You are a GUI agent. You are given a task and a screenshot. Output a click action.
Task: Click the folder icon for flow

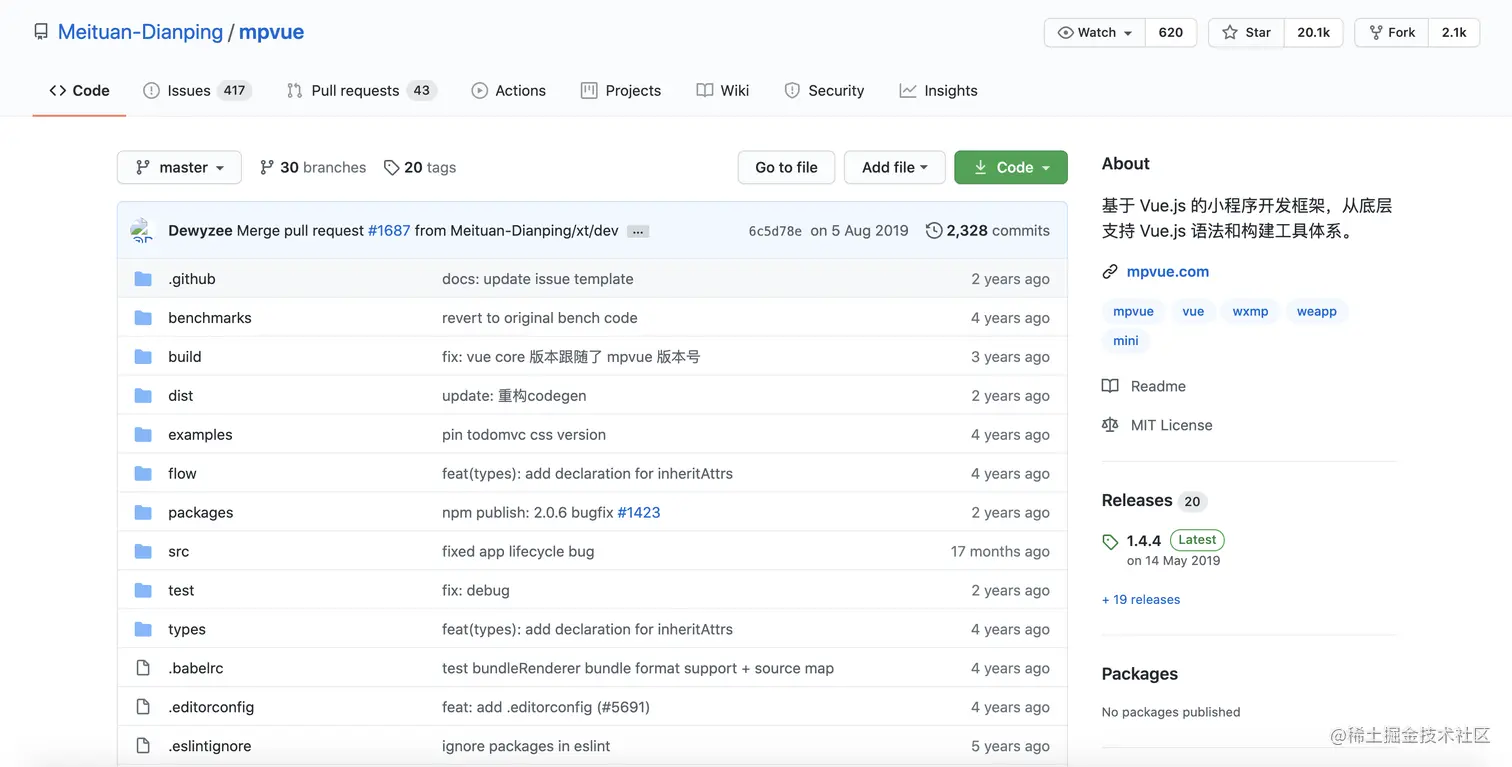tap(143, 474)
